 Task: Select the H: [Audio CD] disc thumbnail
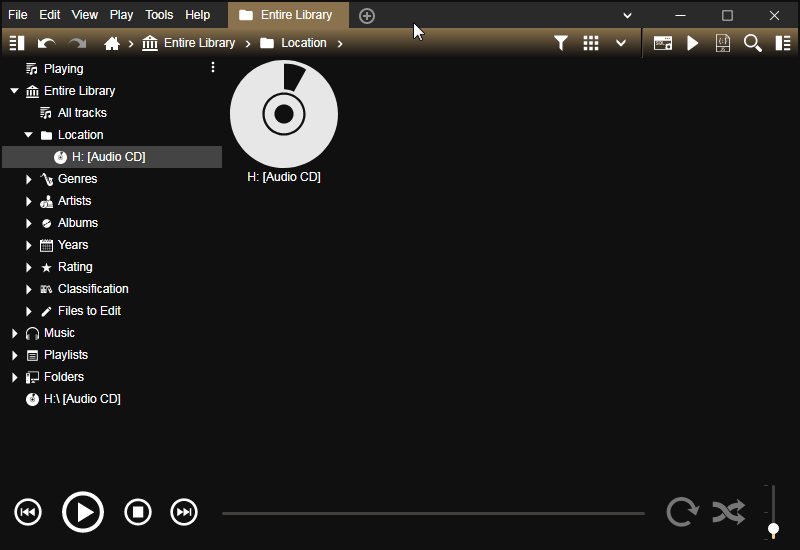284,114
